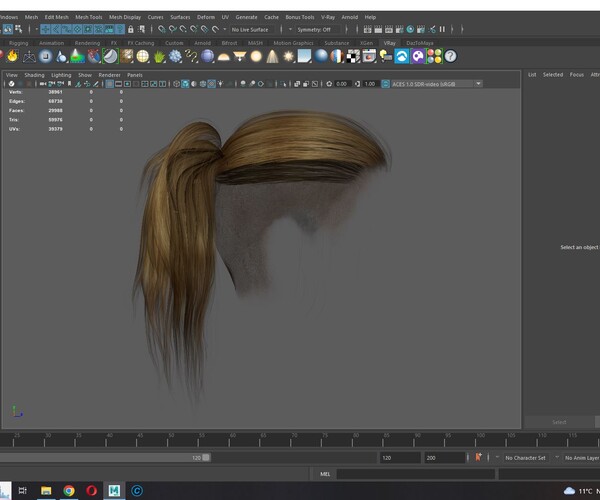Screen dimensions: 600x500
Task: Toggle the lock selection padlock icon
Action: pos(130,29)
